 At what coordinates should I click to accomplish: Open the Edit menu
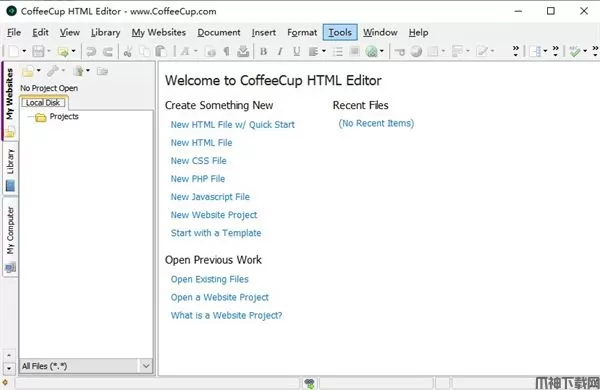click(40, 33)
